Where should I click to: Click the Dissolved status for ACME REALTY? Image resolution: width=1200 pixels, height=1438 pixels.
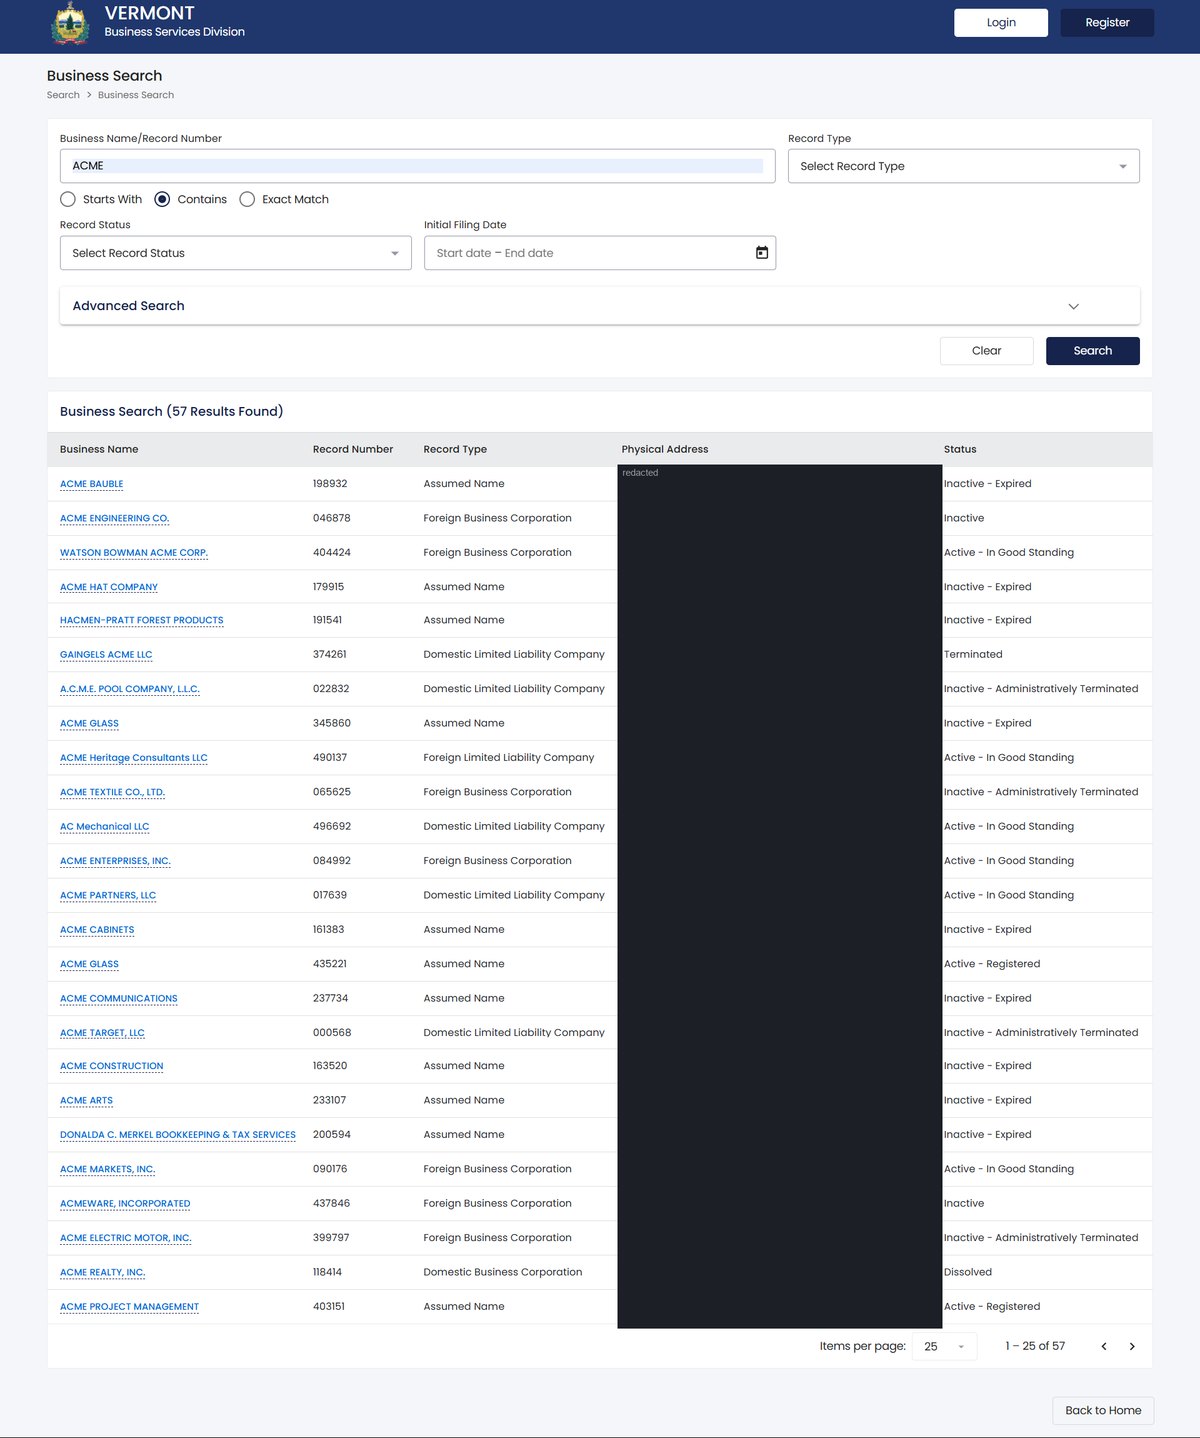click(x=968, y=1272)
